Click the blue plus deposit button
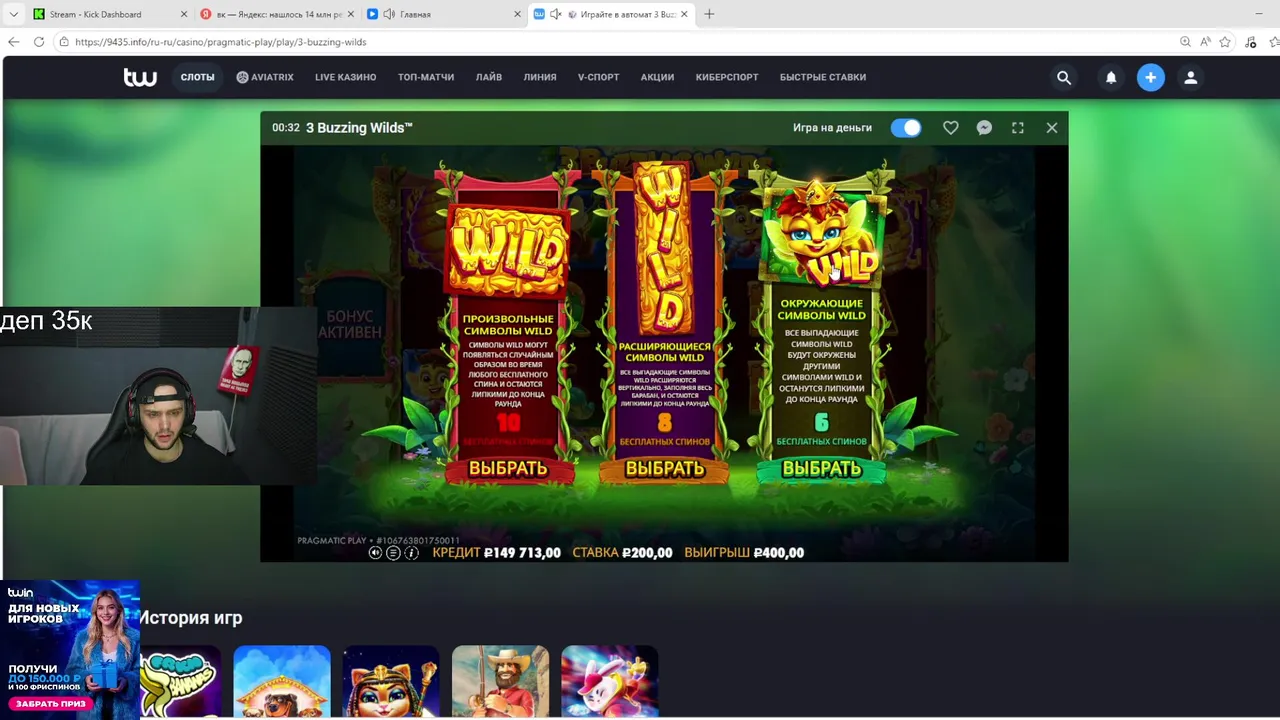The height and width of the screenshot is (720, 1280). [1150, 77]
